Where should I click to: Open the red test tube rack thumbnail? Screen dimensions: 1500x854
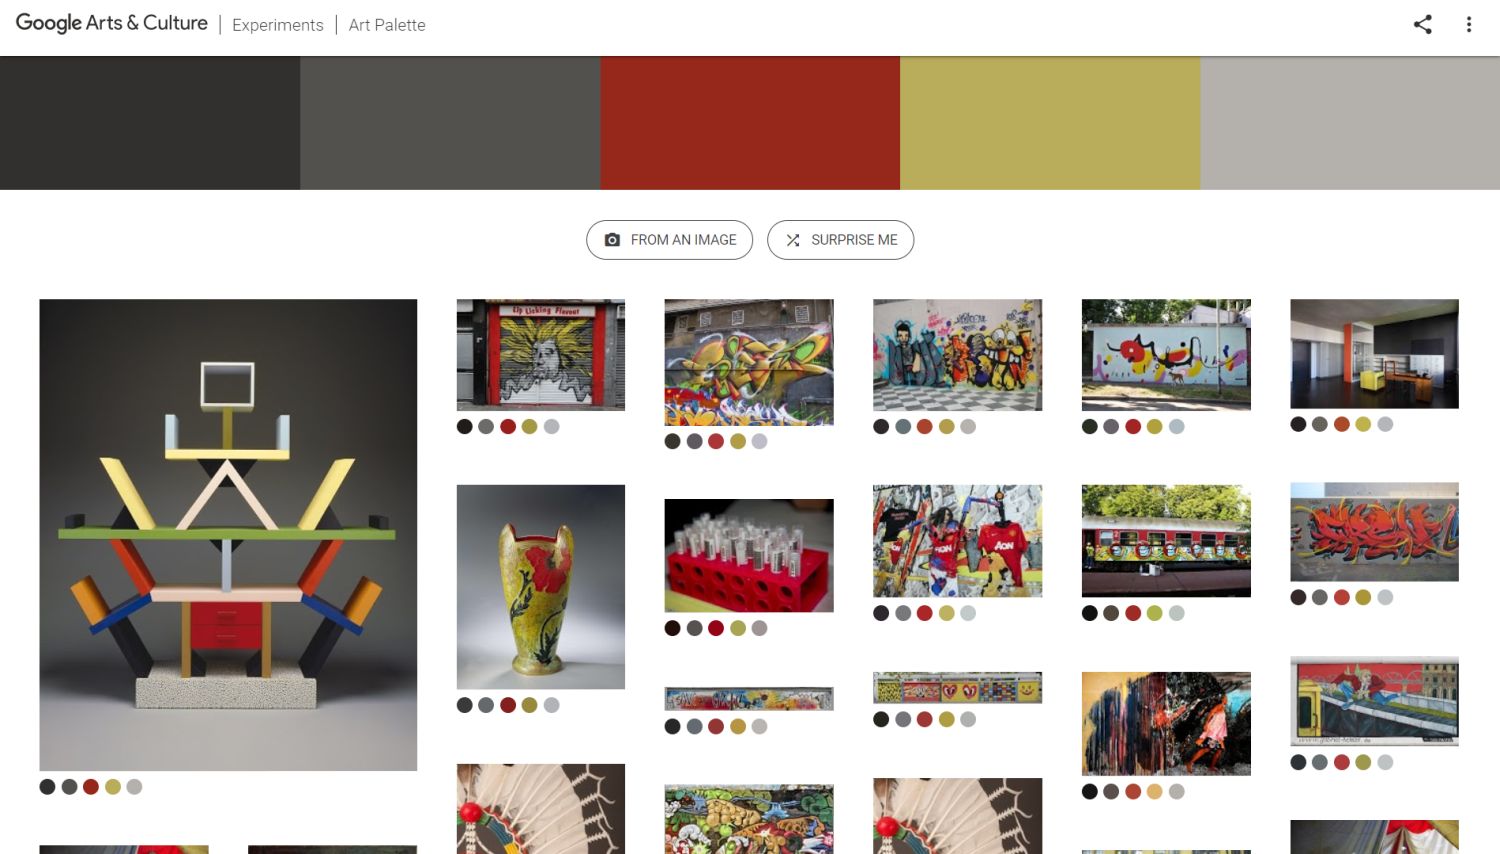749,556
